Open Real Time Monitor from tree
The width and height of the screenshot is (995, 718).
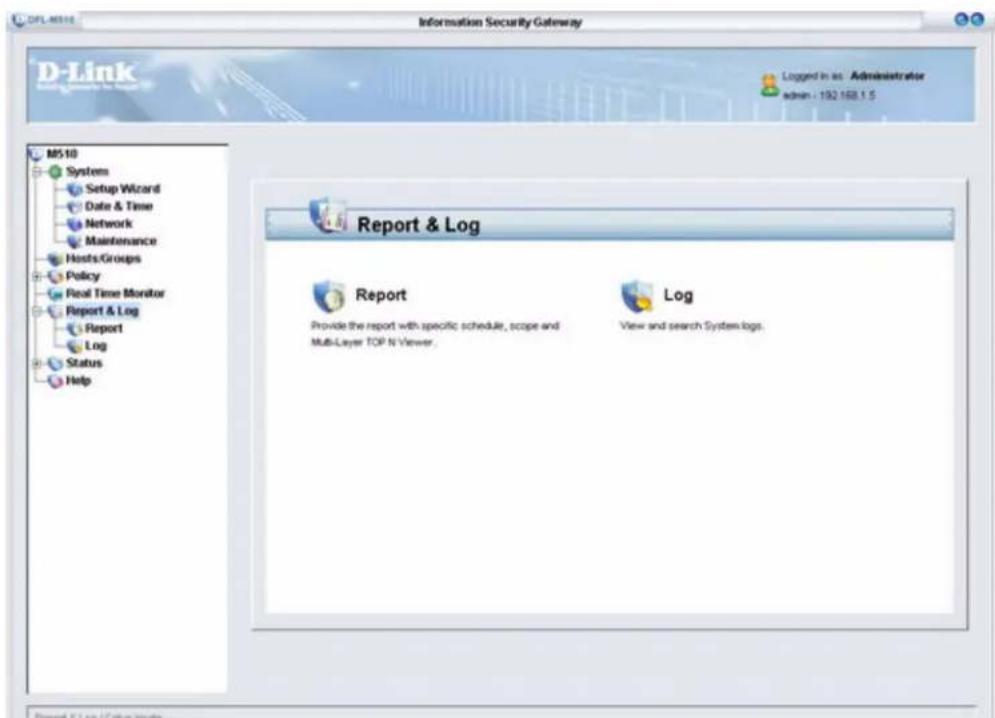pyautogui.click(x=115, y=293)
